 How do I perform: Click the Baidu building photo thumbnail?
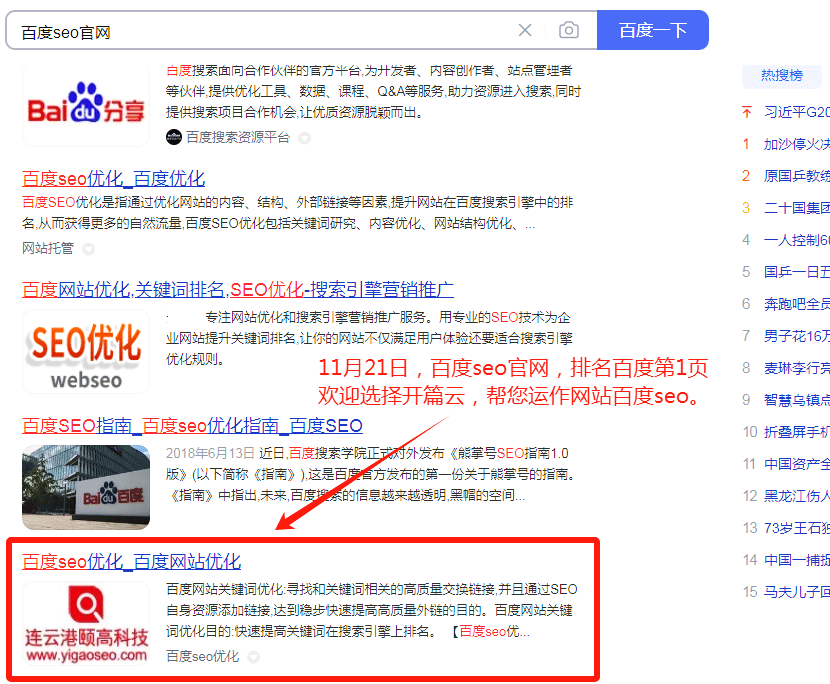86,487
